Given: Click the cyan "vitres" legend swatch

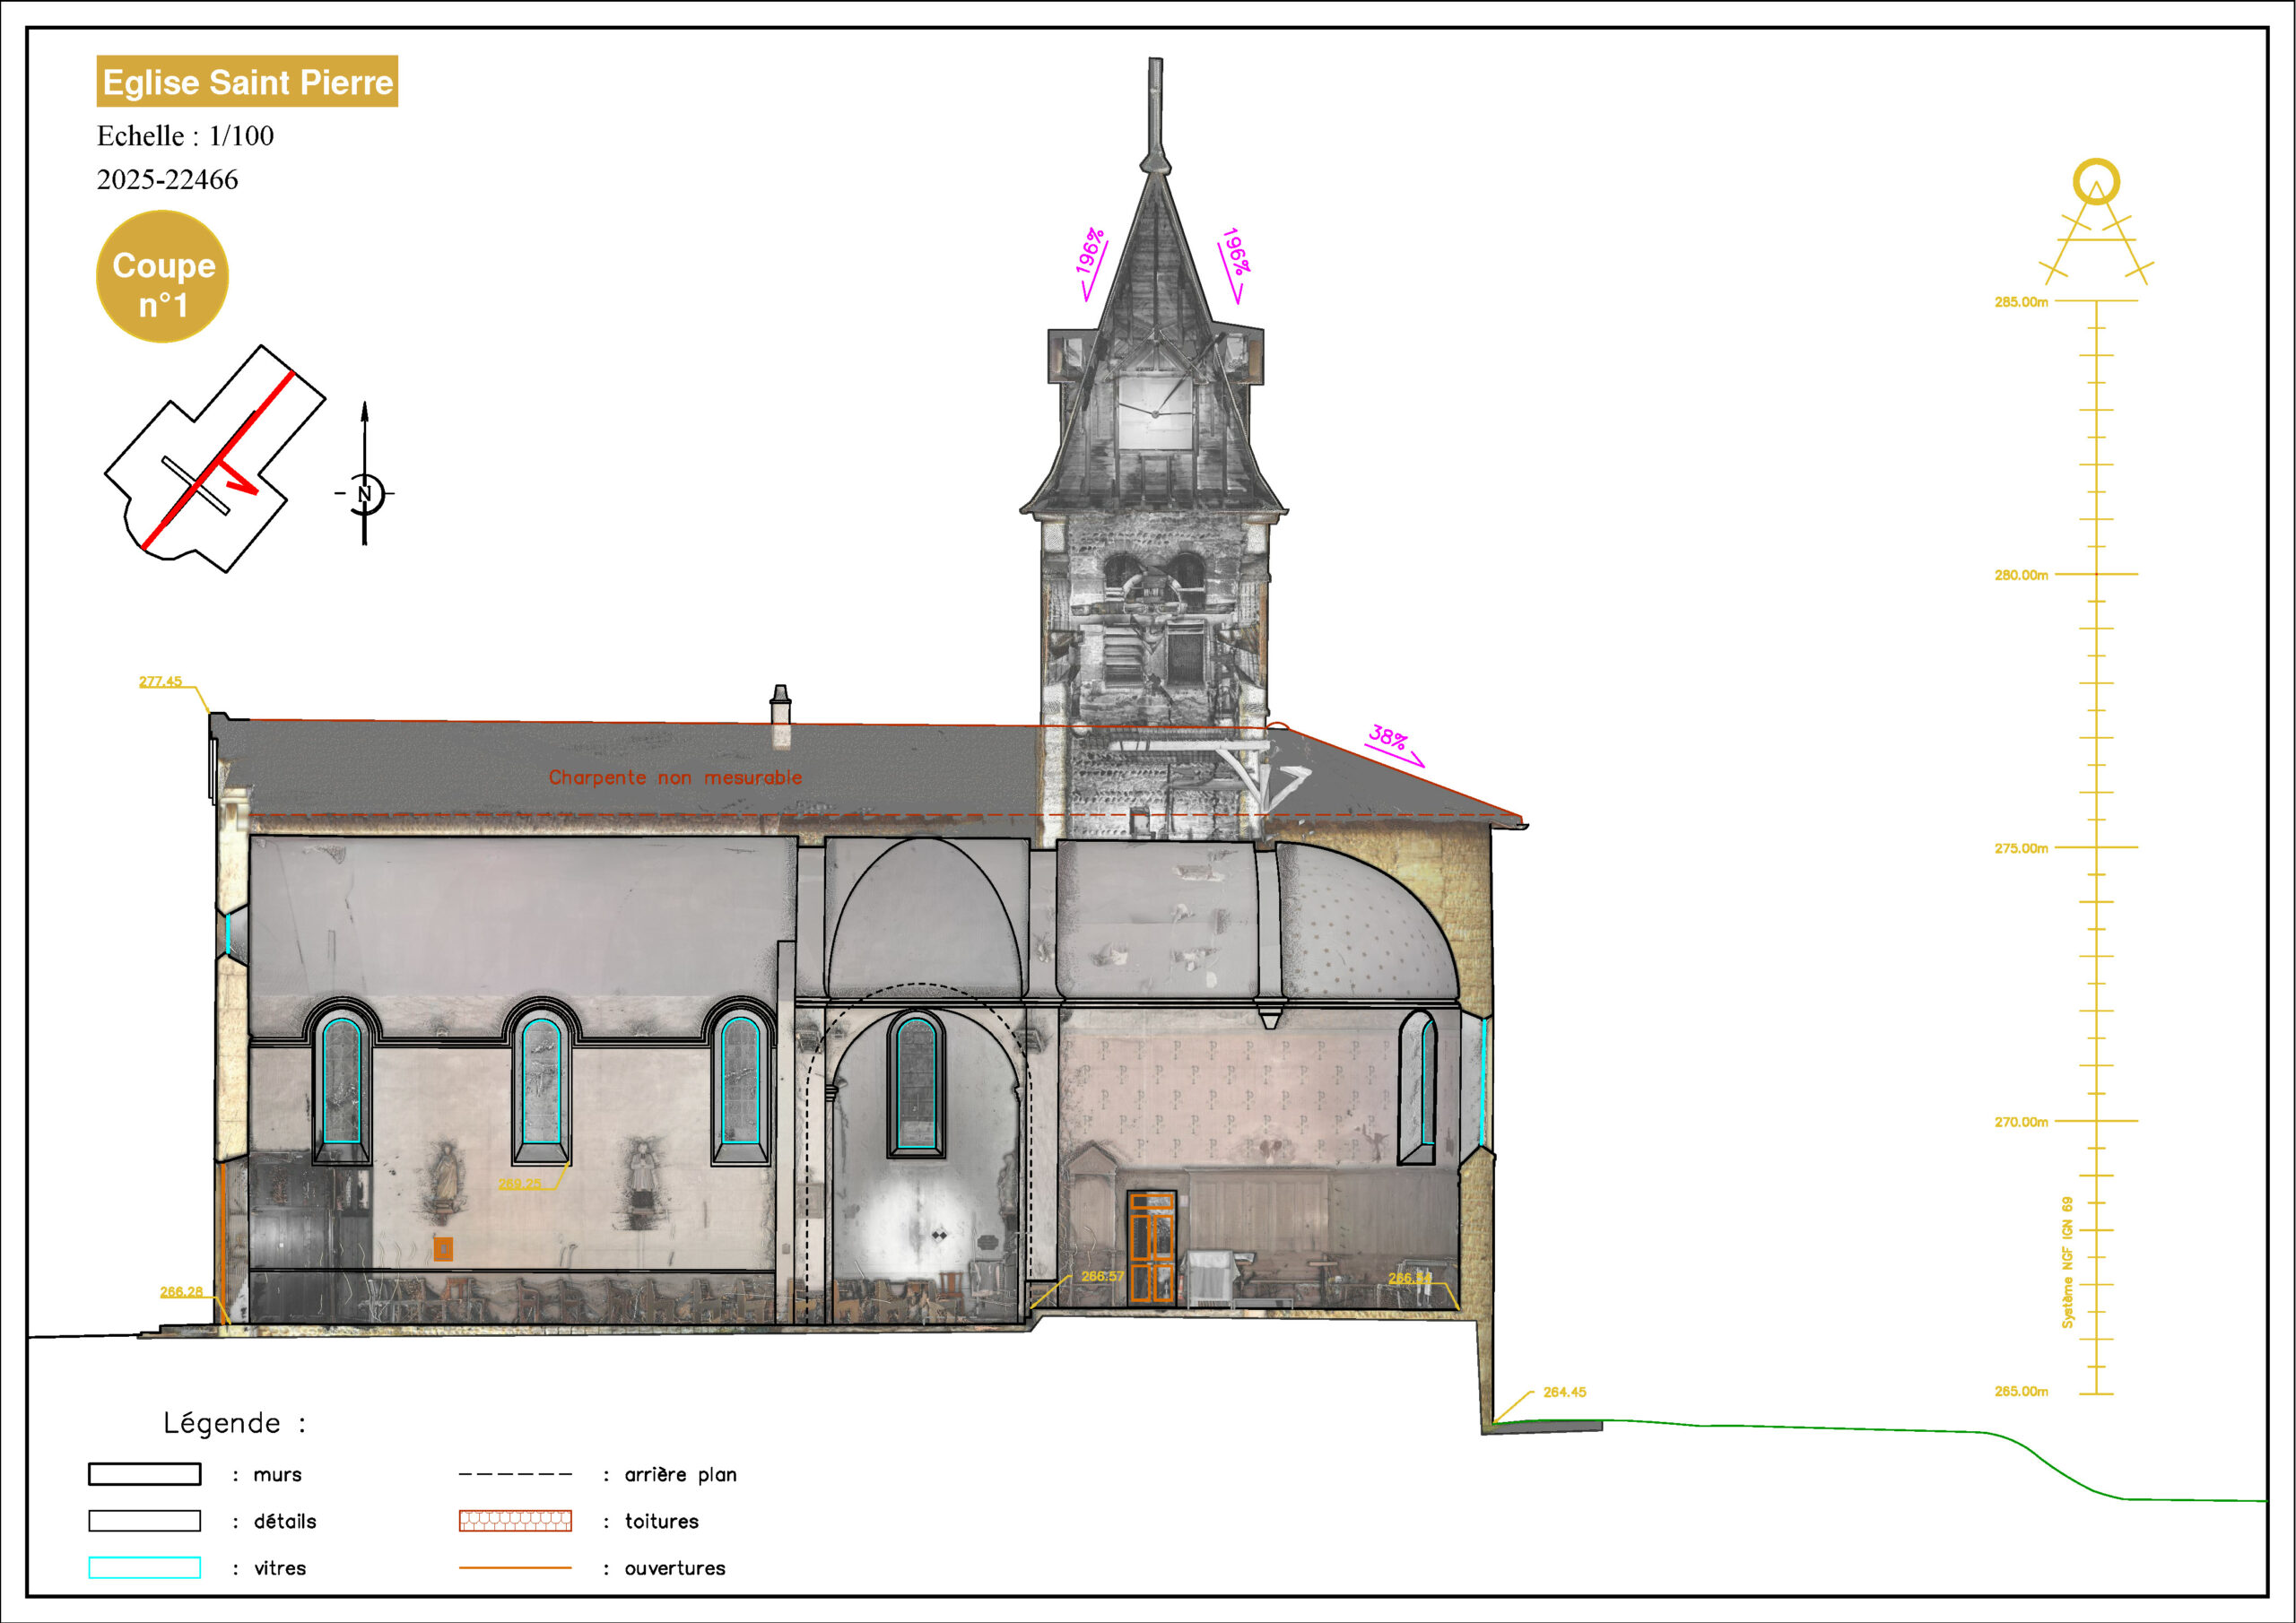Looking at the screenshot, I should (x=145, y=1567).
